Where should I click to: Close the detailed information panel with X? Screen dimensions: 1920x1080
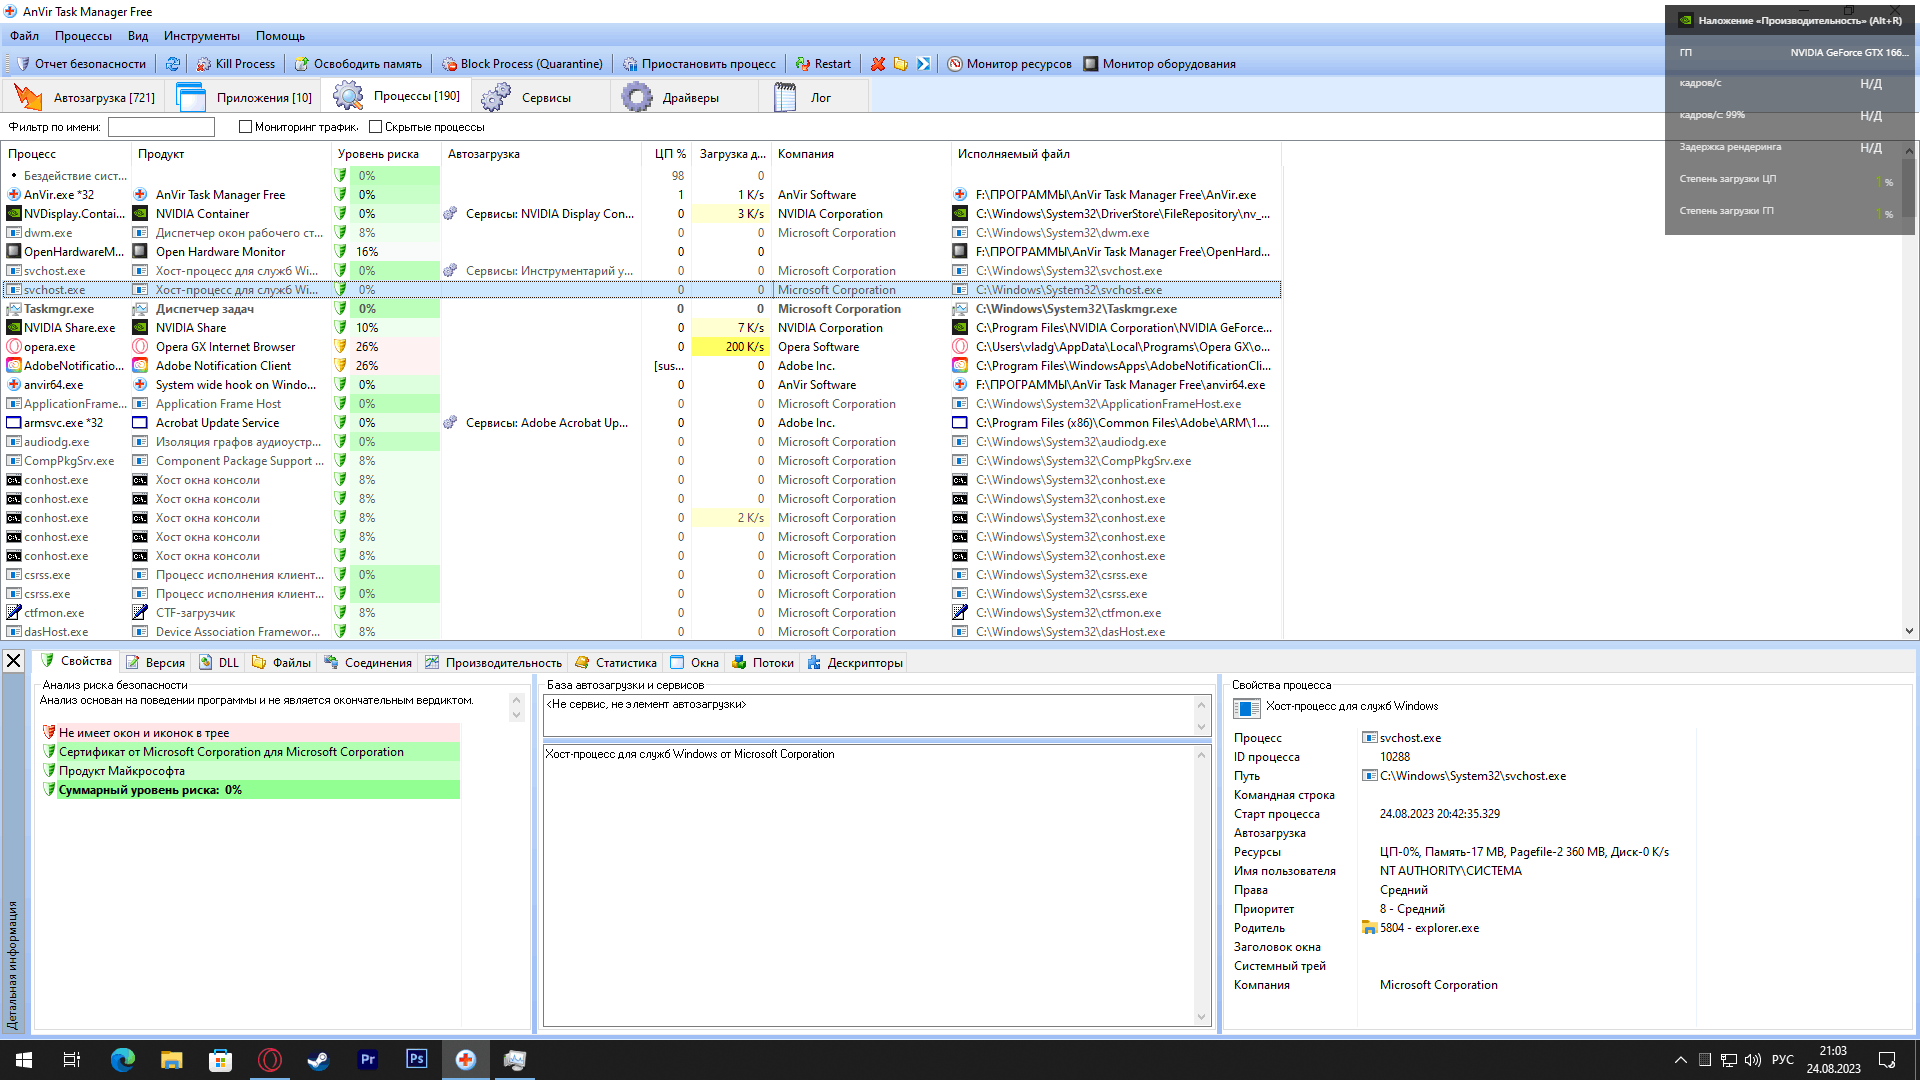pyautogui.click(x=14, y=661)
